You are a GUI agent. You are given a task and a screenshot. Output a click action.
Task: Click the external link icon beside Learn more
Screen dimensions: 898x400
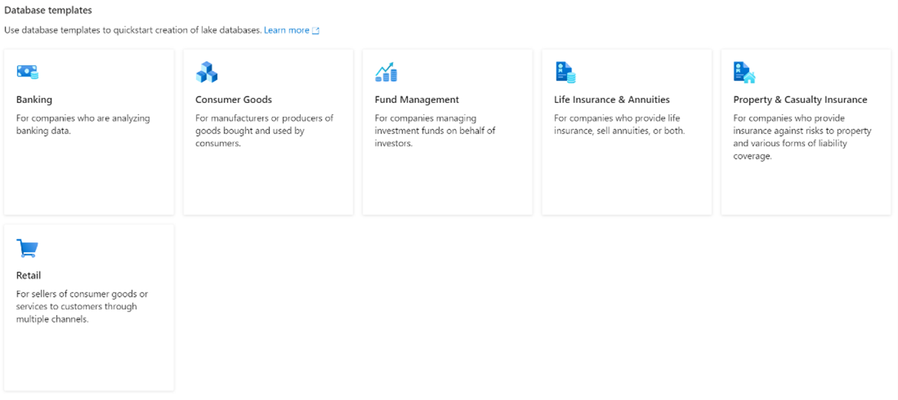point(316,30)
